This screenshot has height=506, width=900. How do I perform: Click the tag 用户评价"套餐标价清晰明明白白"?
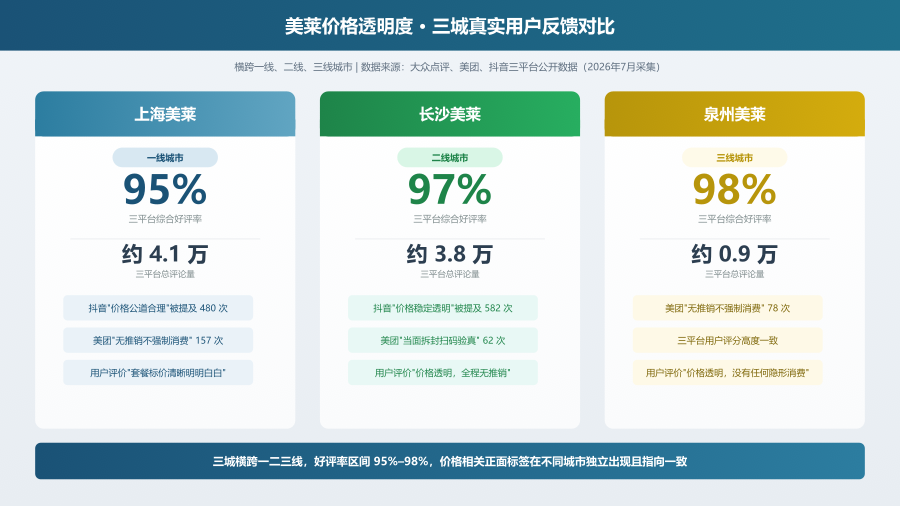158,373
